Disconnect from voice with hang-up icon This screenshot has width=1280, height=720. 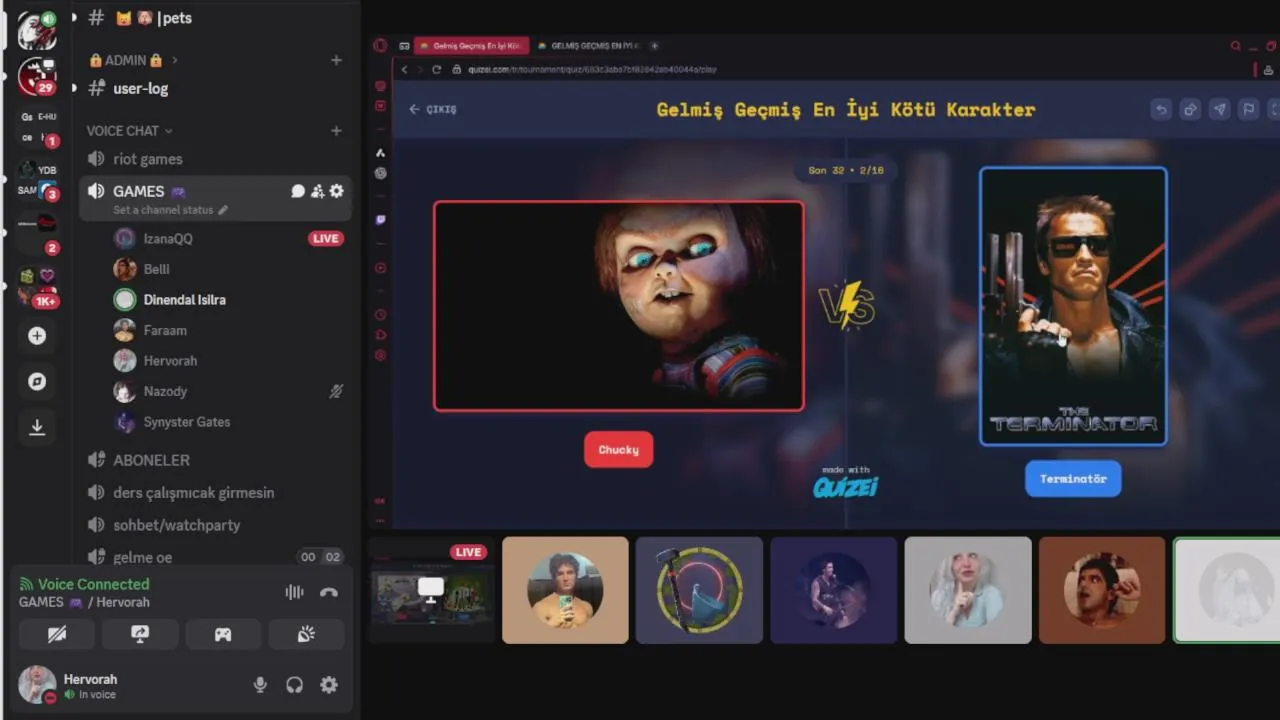coord(329,592)
